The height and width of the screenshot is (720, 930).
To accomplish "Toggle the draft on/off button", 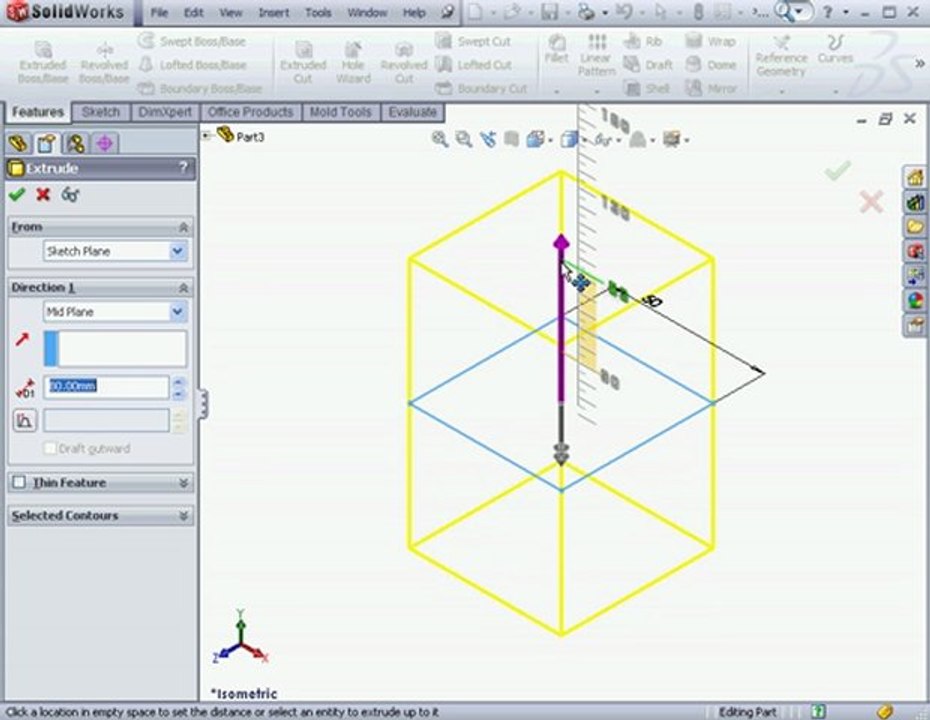I will coord(24,420).
